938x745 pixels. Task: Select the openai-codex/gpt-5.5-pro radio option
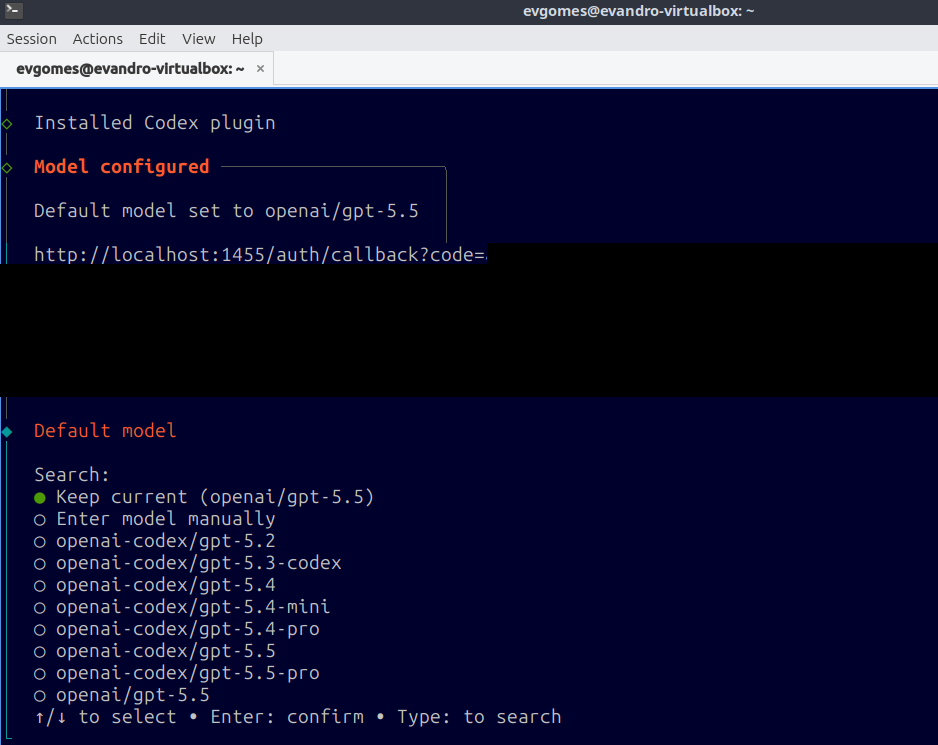(x=176, y=673)
